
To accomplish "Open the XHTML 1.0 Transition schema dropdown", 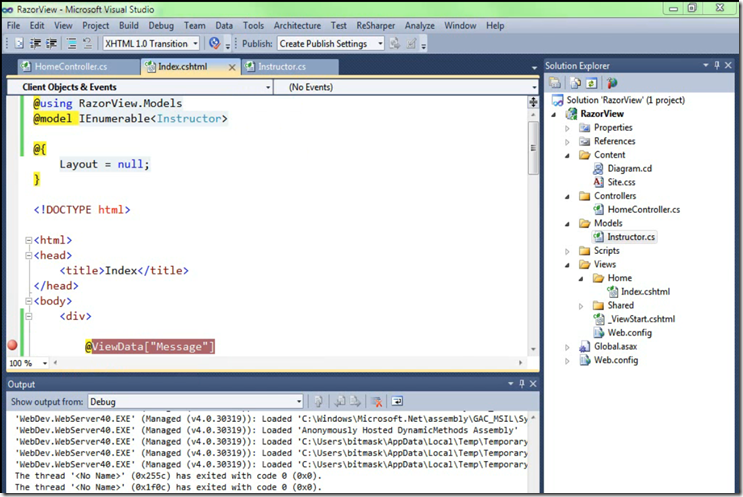I will click(195, 44).
